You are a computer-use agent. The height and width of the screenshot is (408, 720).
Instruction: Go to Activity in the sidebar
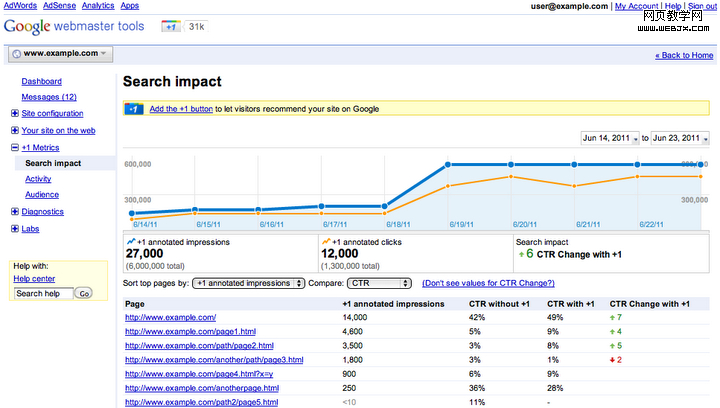[x=38, y=179]
